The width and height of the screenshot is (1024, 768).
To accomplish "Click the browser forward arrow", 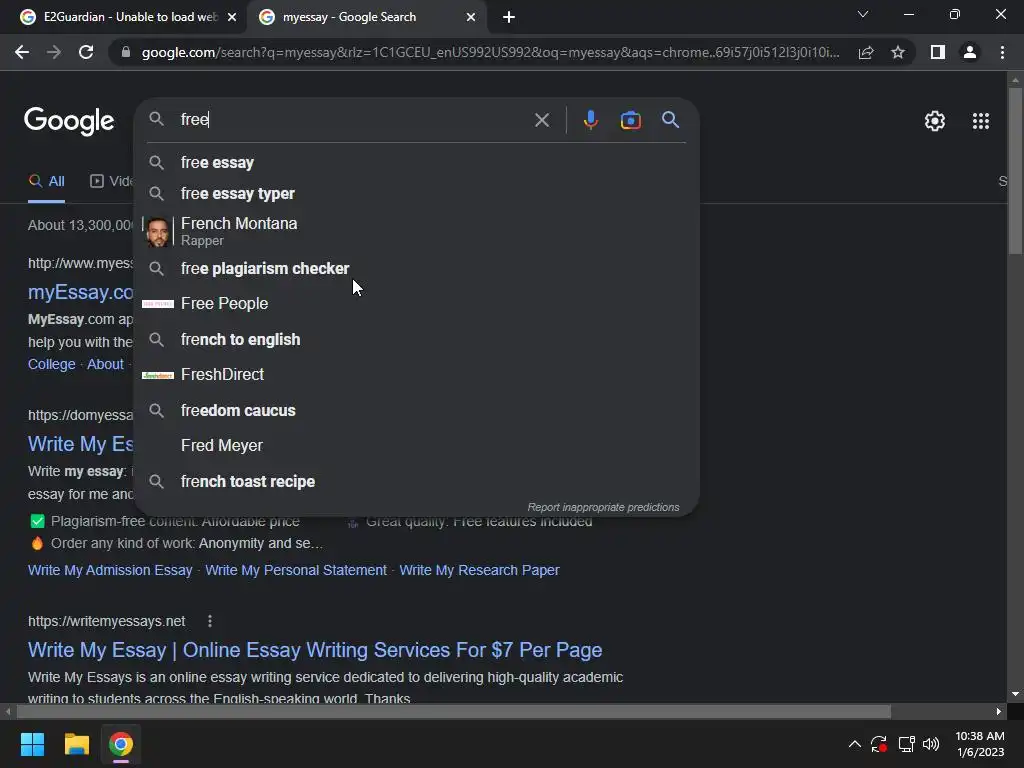I will tap(54, 52).
